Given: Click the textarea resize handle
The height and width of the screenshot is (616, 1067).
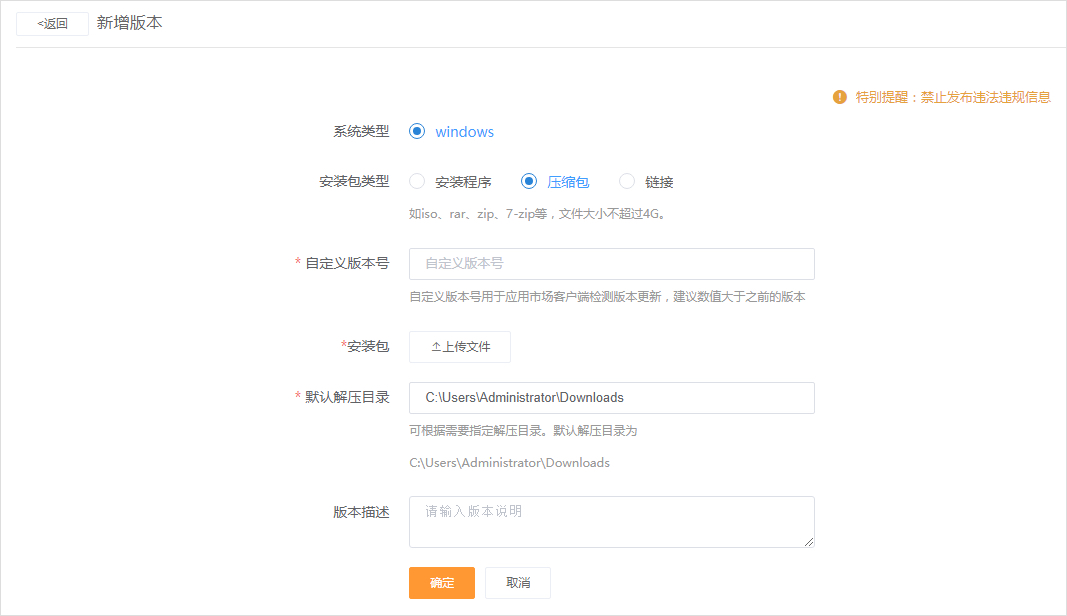Looking at the screenshot, I should (809, 543).
